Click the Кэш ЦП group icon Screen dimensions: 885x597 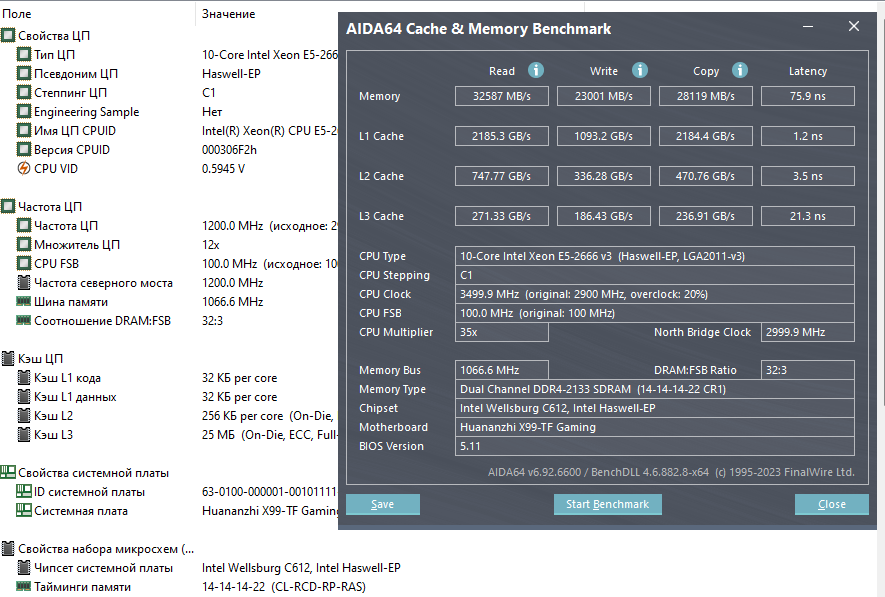8,358
